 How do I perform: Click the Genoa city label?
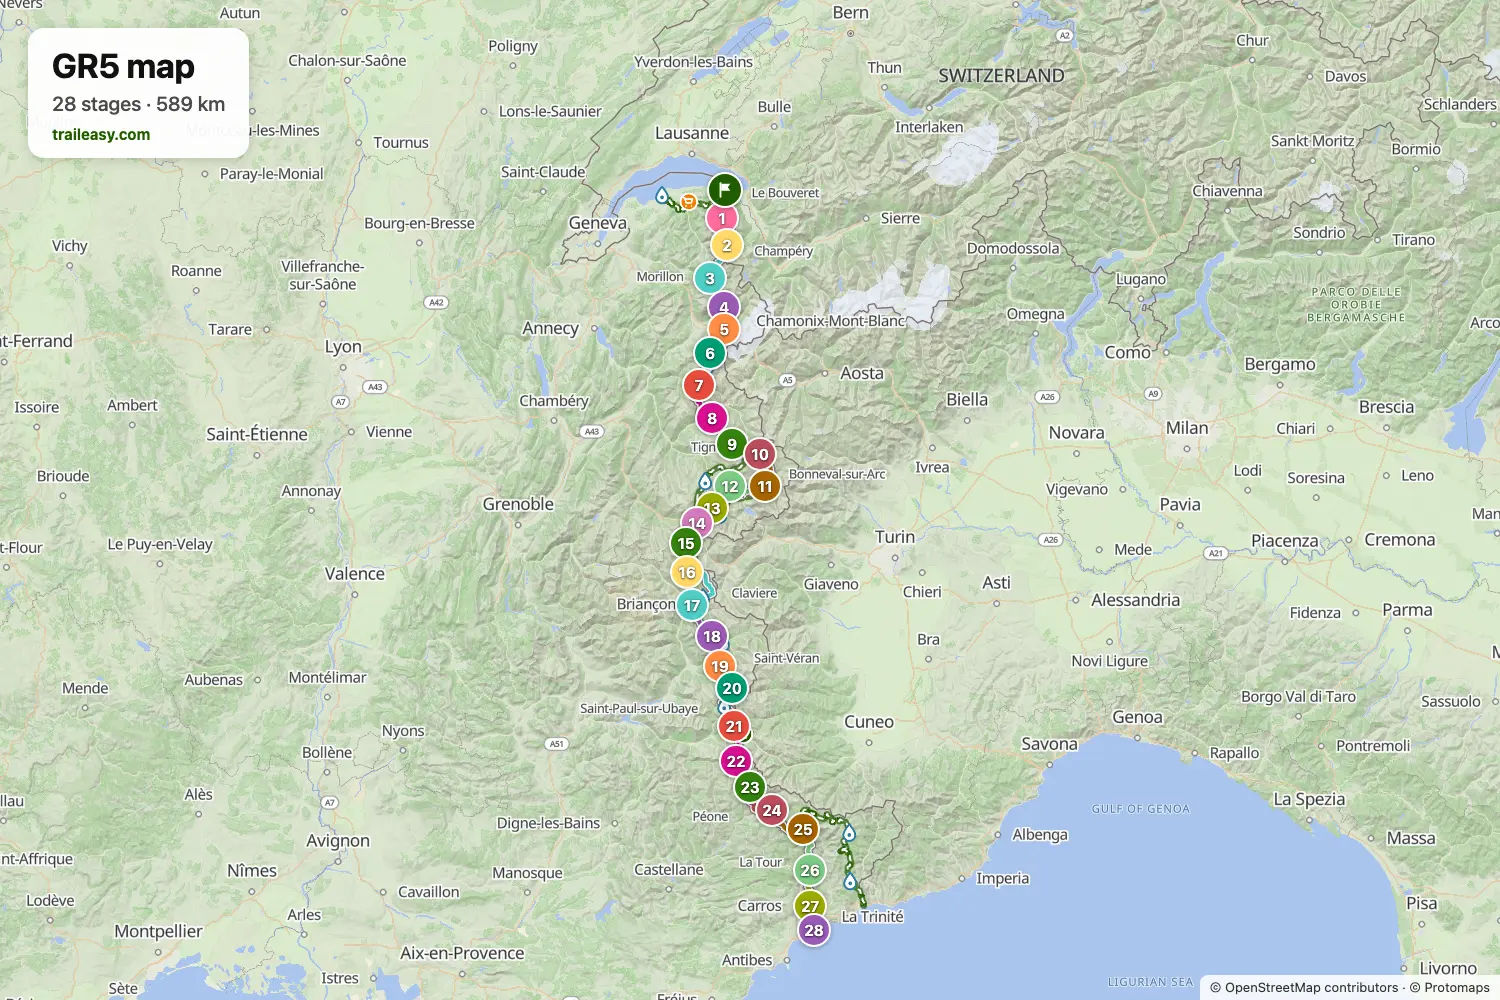pos(1137,717)
